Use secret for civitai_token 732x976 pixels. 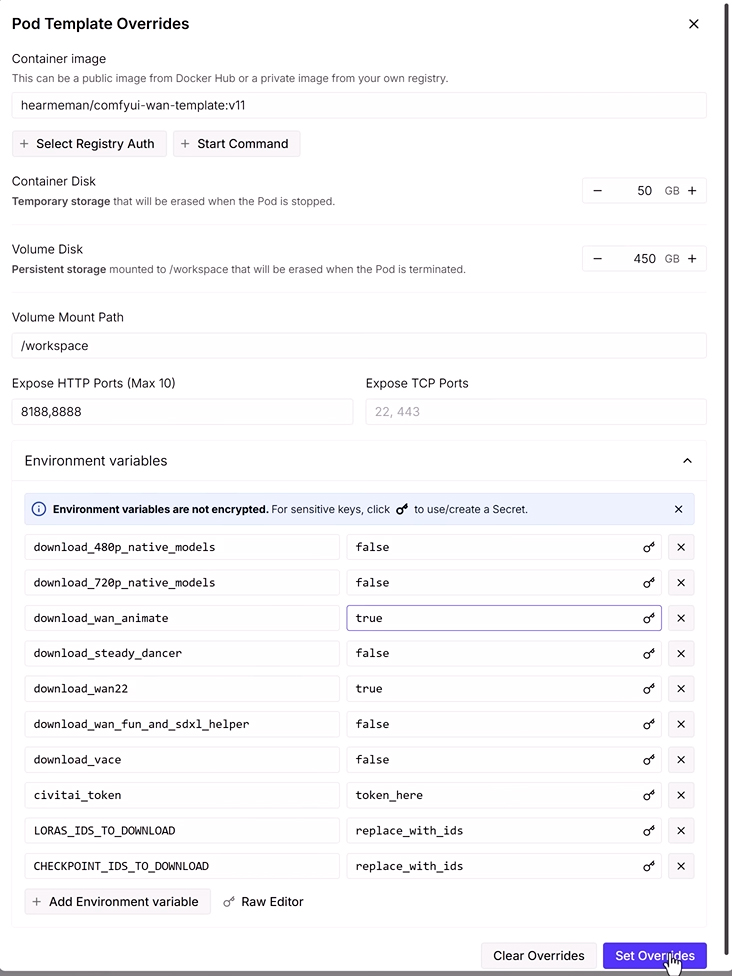[x=649, y=795]
